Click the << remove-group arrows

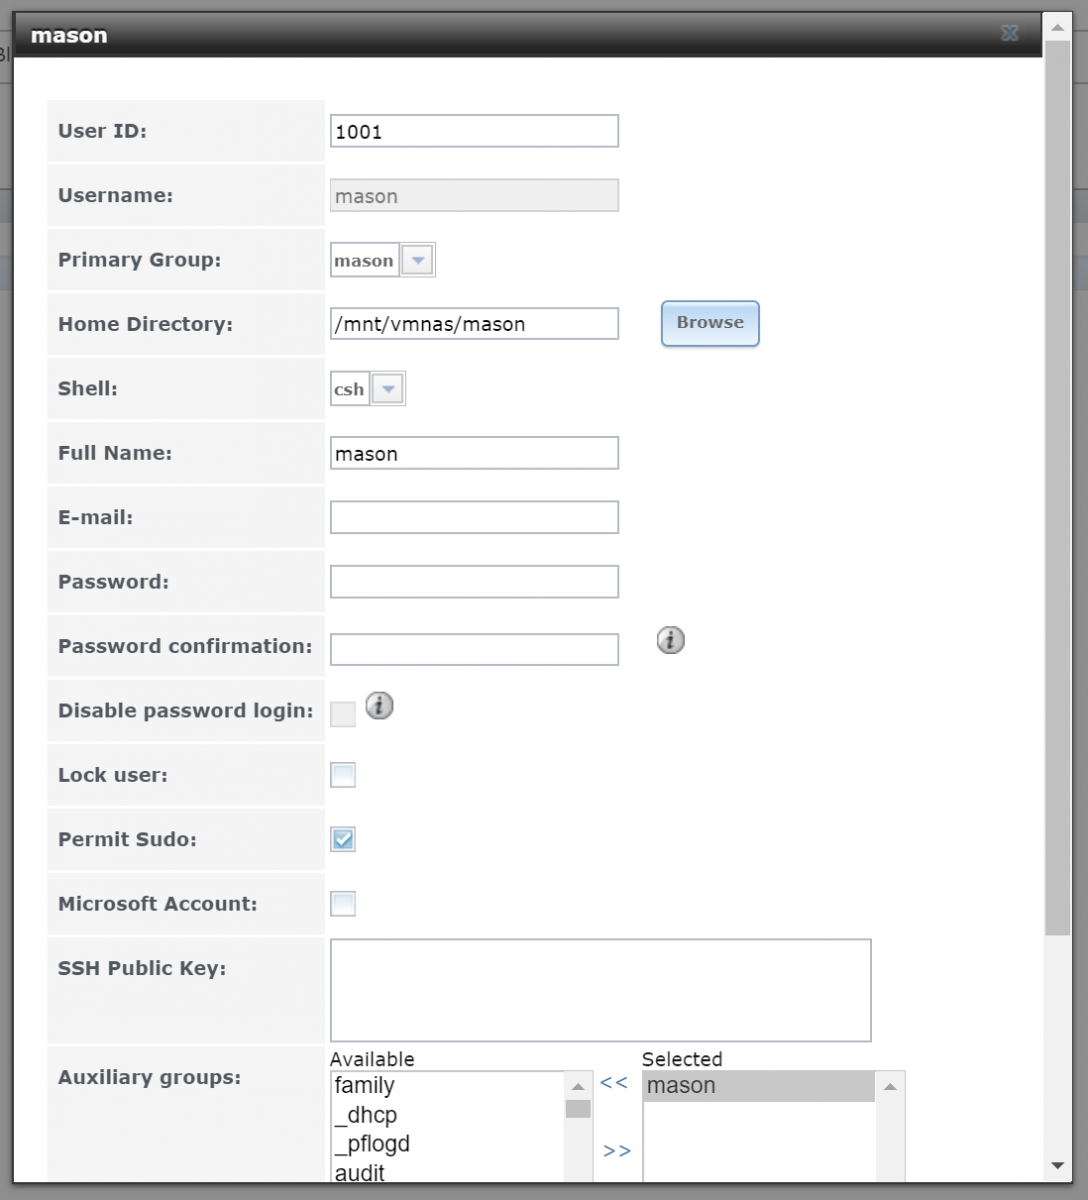pyautogui.click(x=614, y=1083)
